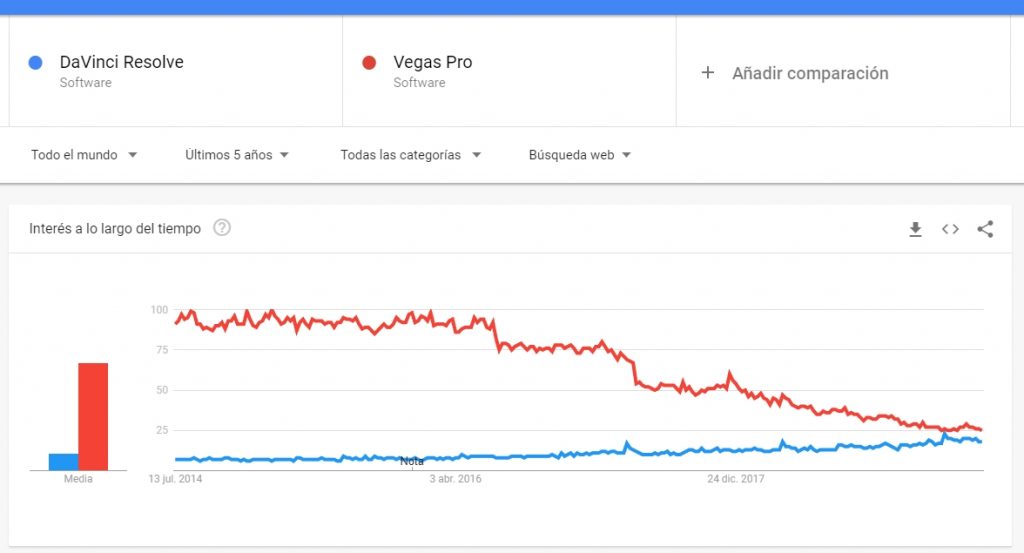Expand the Búsqueda web search type dropdown
The height and width of the screenshot is (553, 1024).
(580, 155)
